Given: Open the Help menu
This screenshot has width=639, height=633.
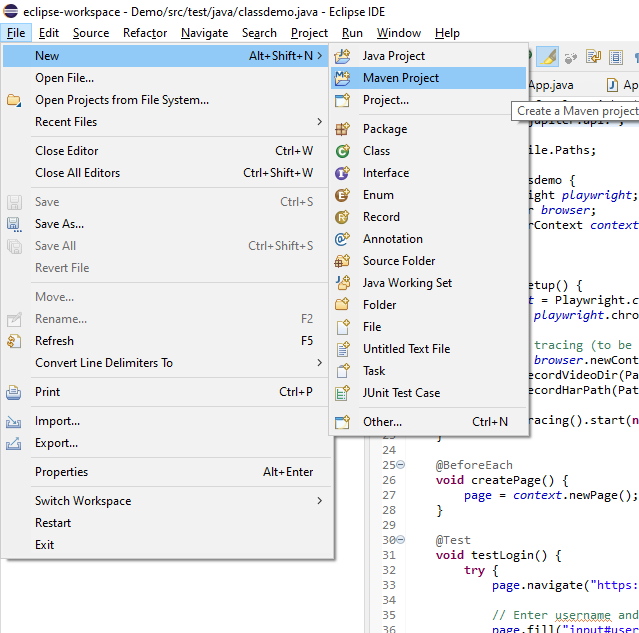Looking at the screenshot, I should coord(447,33).
